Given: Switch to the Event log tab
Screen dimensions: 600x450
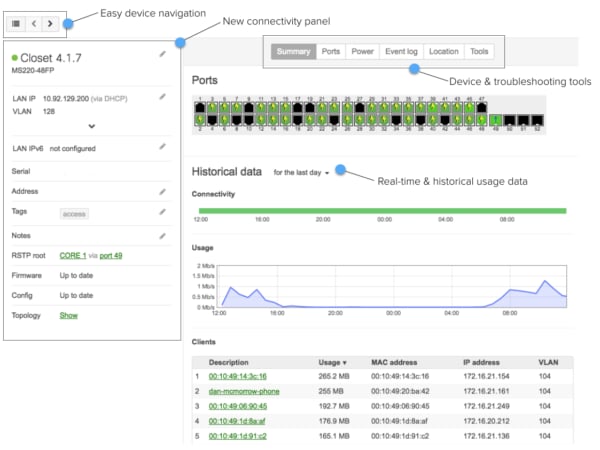Looking at the screenshot, I should [401, 51].
